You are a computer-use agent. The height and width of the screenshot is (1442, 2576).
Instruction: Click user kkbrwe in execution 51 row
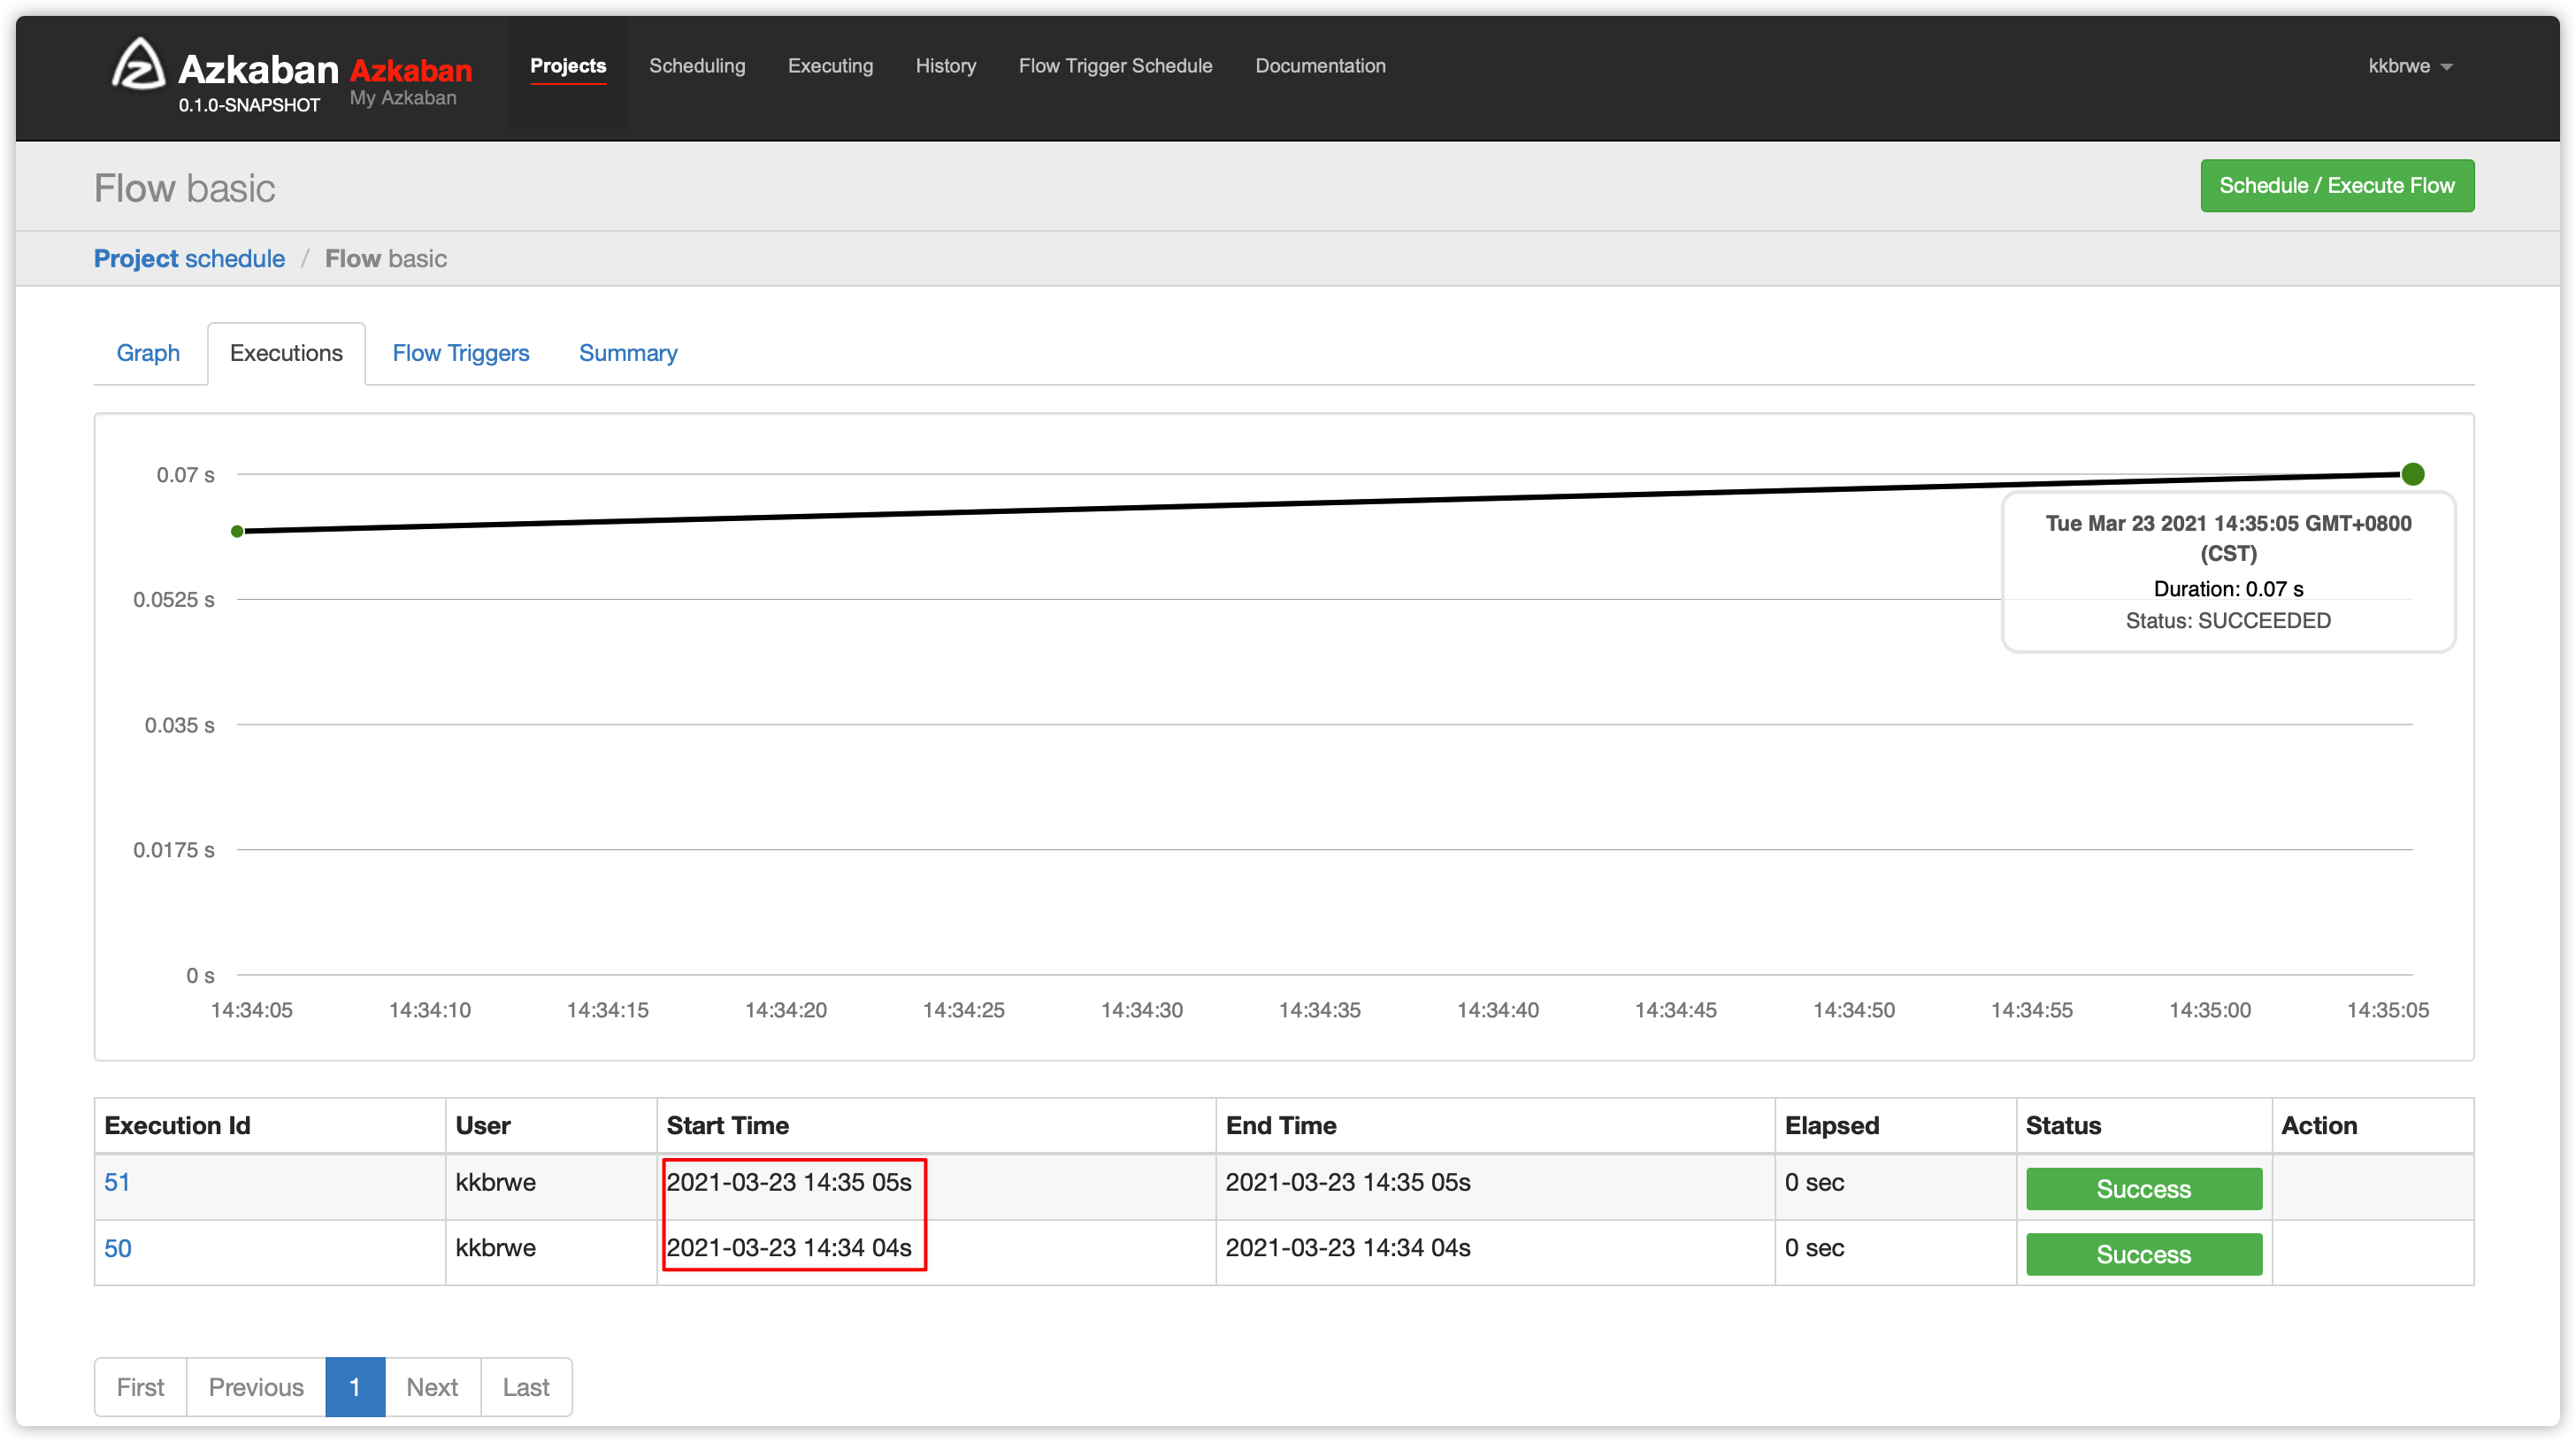(495, 1182)
